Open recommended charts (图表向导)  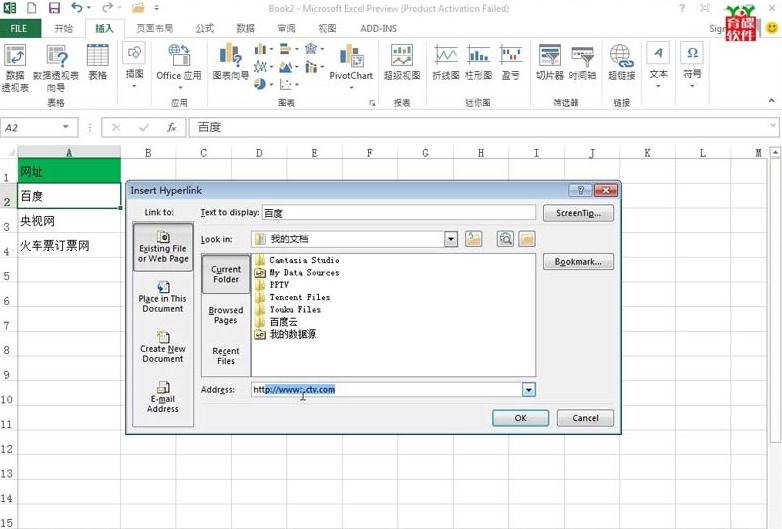pos(230,62)
